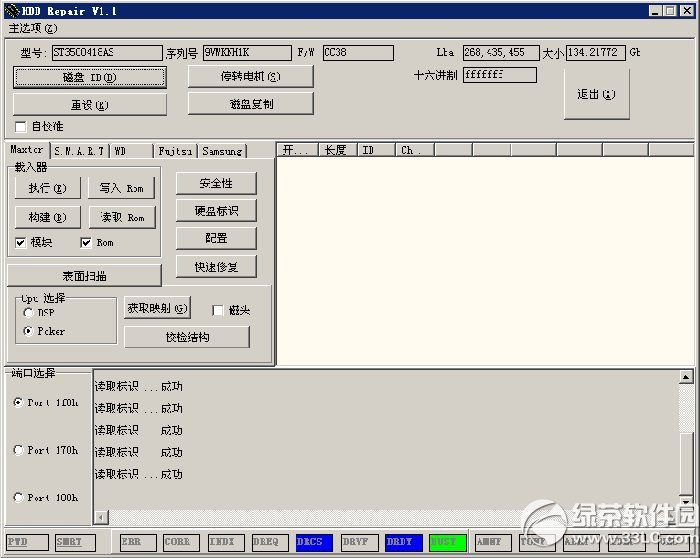Click the 停转电机 (S) button
The image size is (700, 558).
tap(251, 77)
